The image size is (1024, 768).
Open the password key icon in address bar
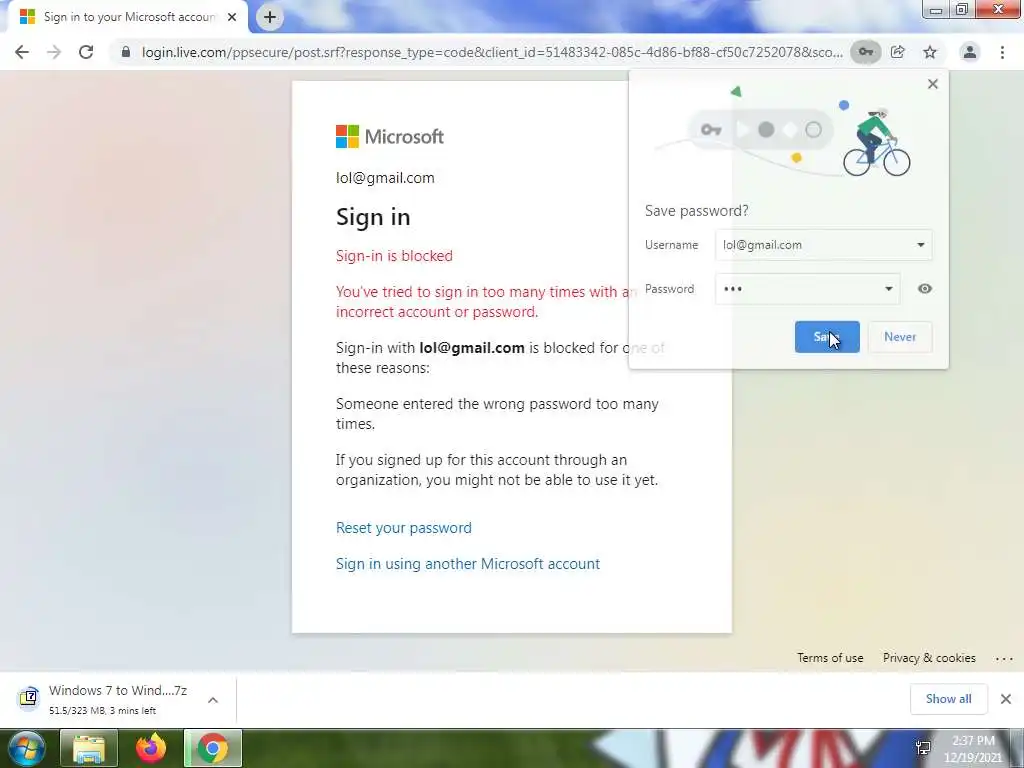[x=865, y=52]
